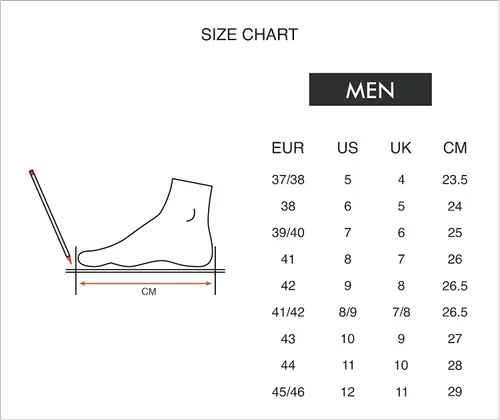Click UK size 7/8 value
The width and height of the screenshot is (500, 420).
401,312
